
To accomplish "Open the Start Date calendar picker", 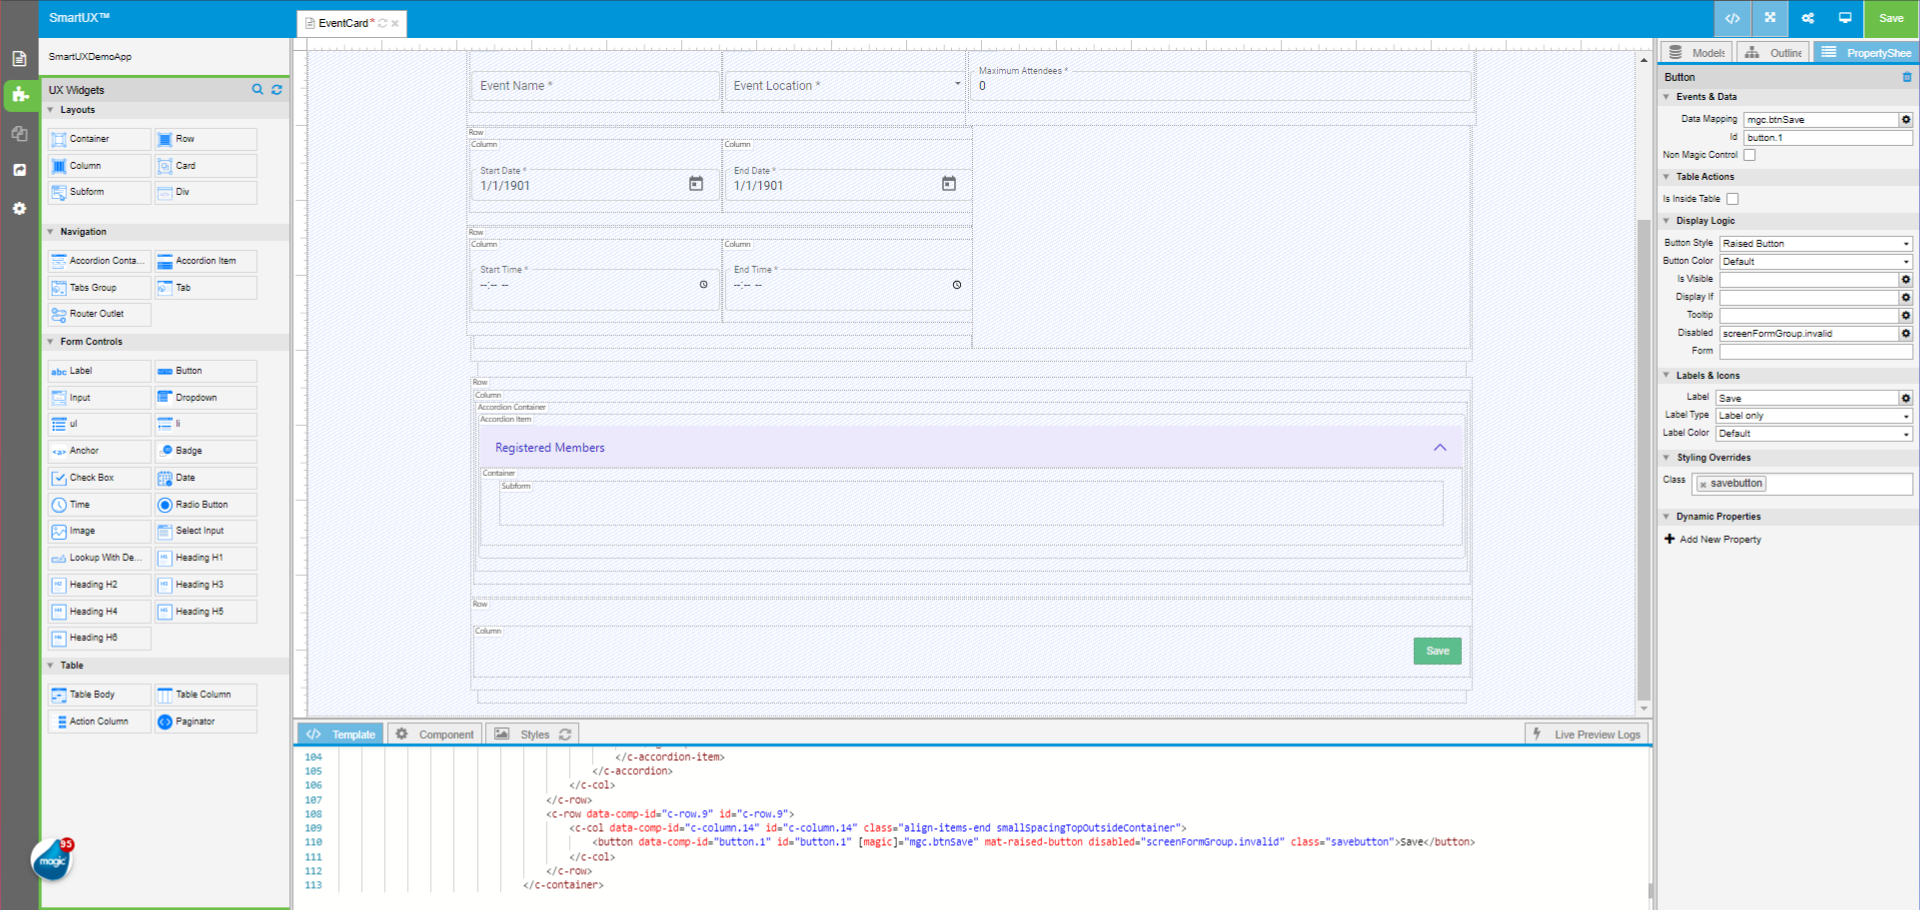I will [696, 184].
